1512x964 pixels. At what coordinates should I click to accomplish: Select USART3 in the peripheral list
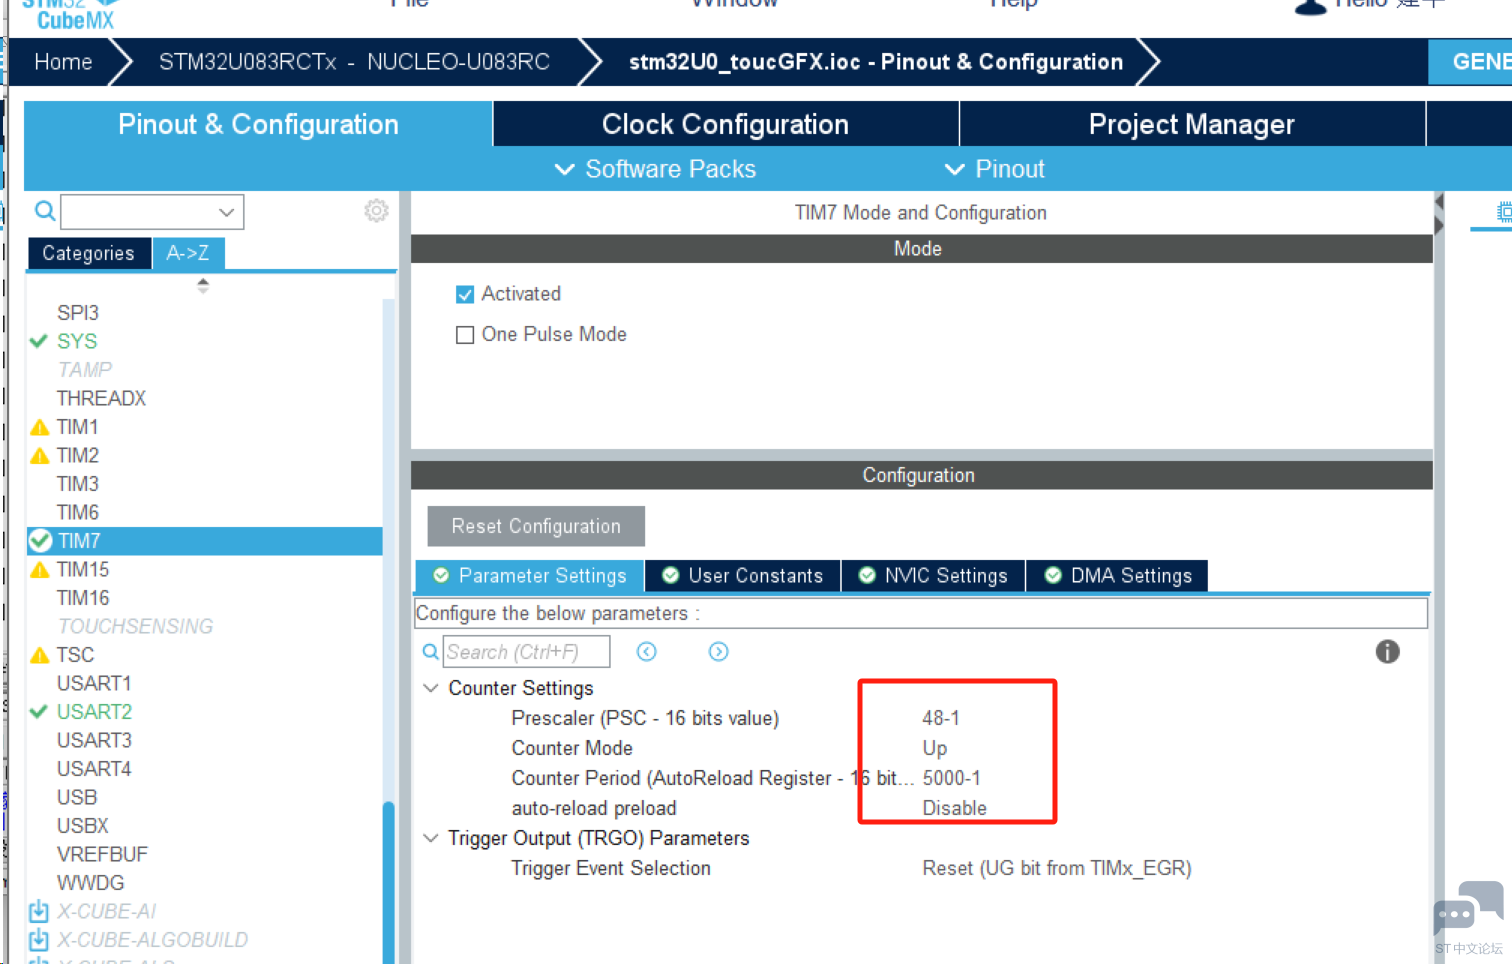[94, 740]
